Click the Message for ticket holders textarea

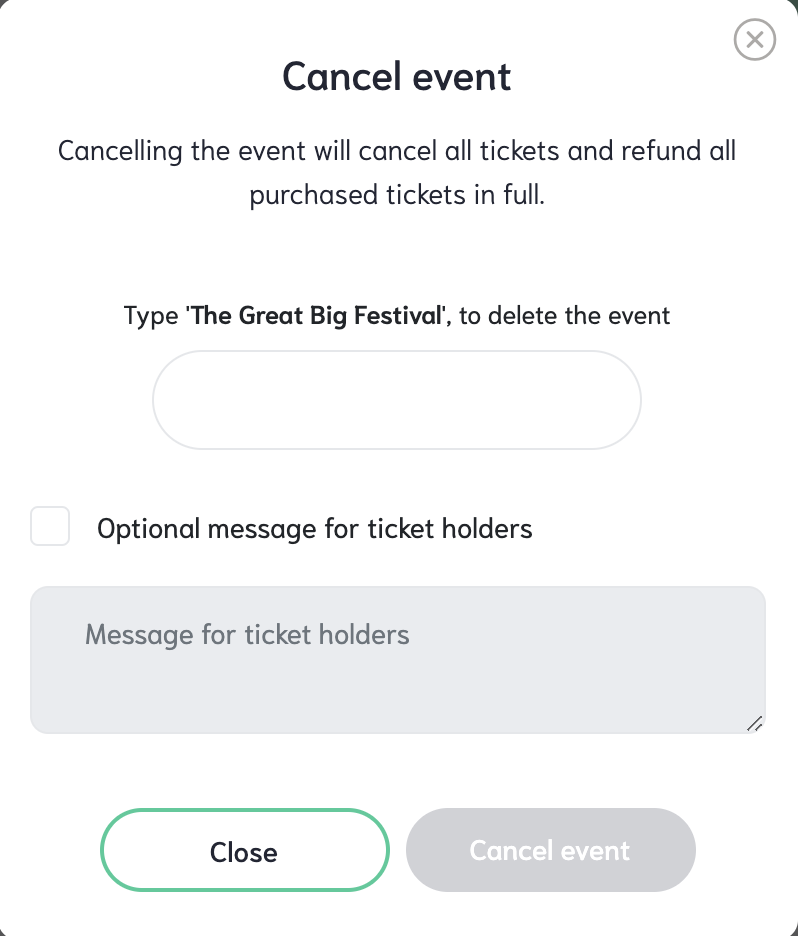pos(398,660)
